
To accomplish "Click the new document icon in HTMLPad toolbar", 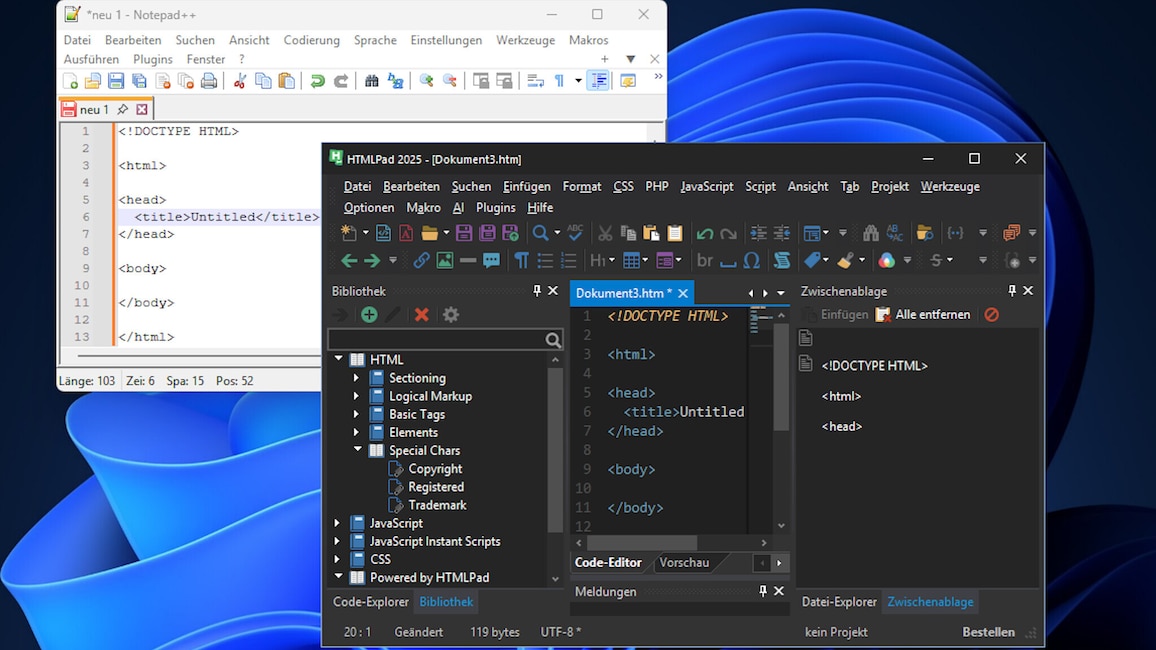I will coord(349,233).
